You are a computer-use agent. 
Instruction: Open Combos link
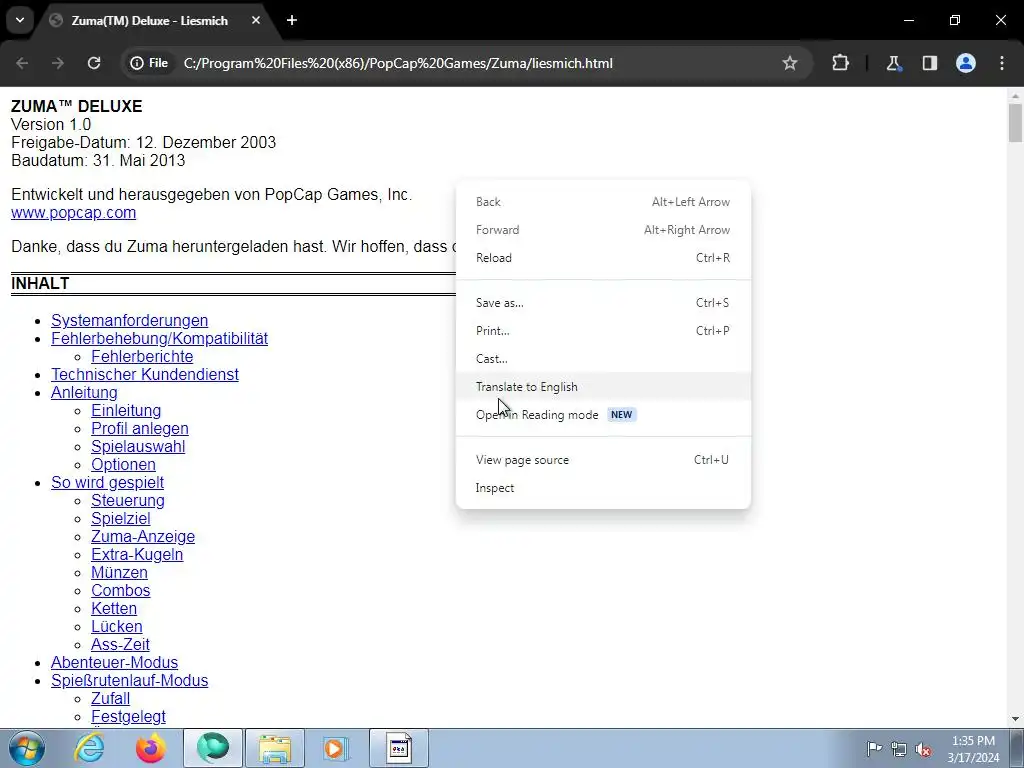(x=121, y=590)
